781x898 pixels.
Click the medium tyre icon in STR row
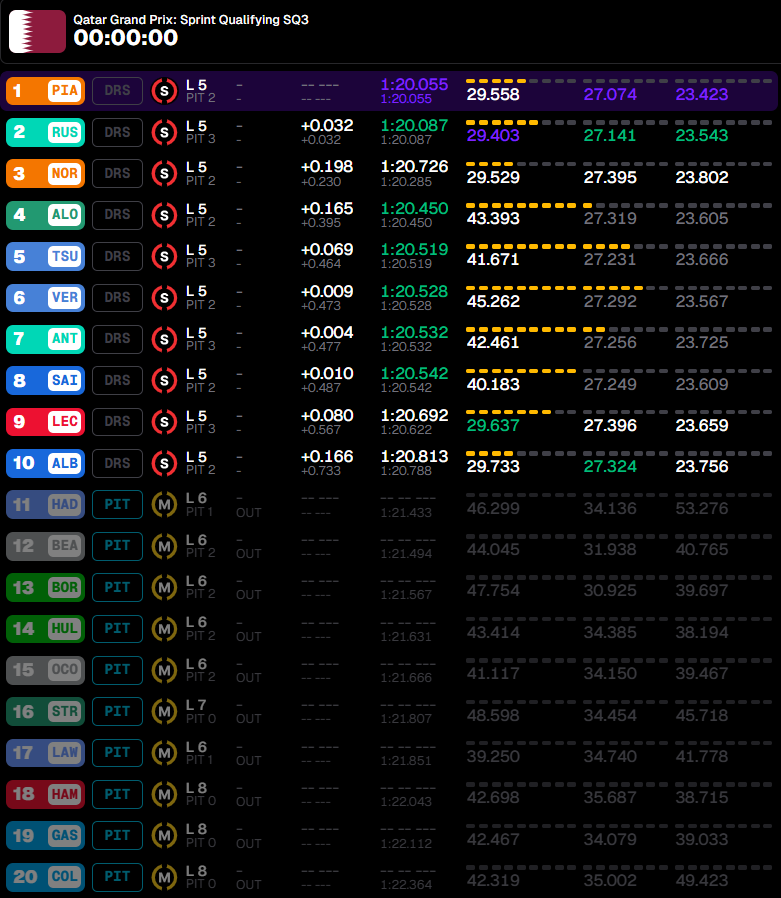pyautogui.click(x=164, y=712)
